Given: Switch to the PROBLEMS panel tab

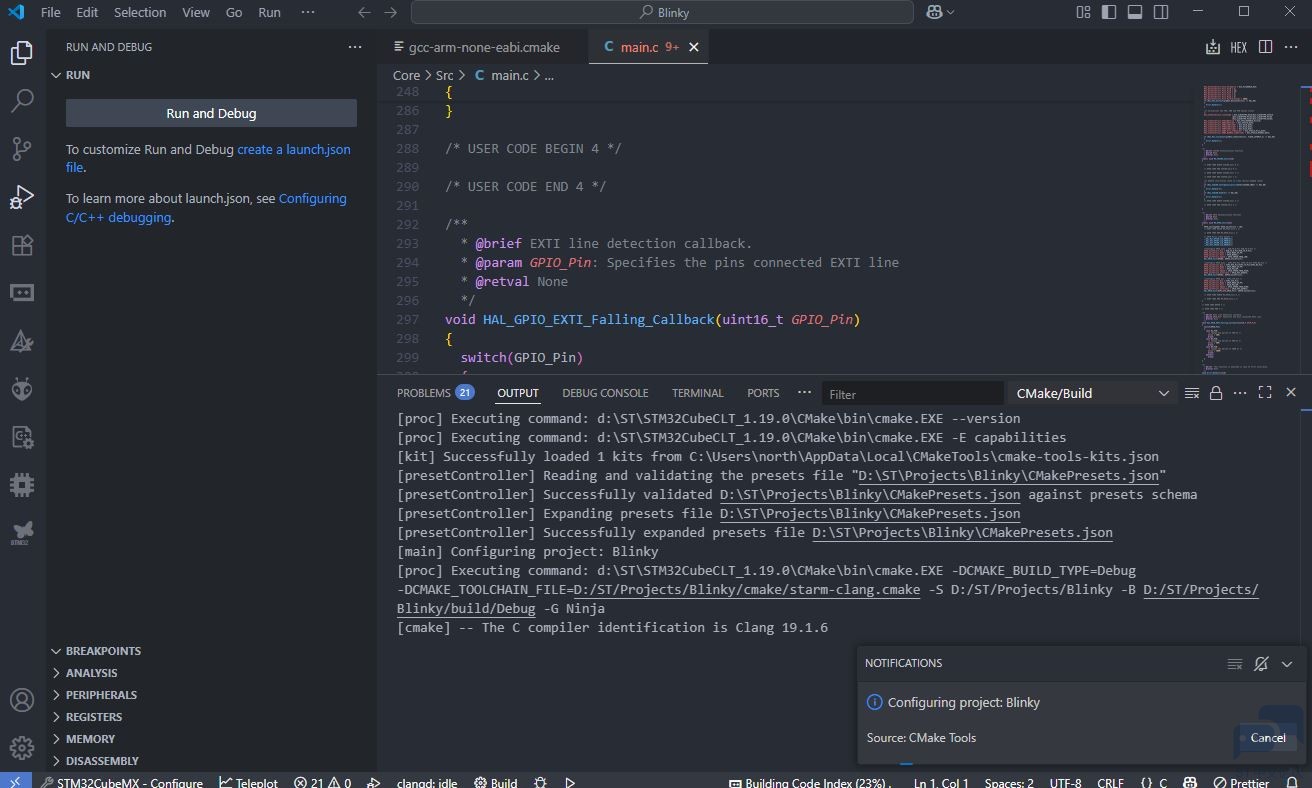Looking at the screenshot, I should (435, 393).
